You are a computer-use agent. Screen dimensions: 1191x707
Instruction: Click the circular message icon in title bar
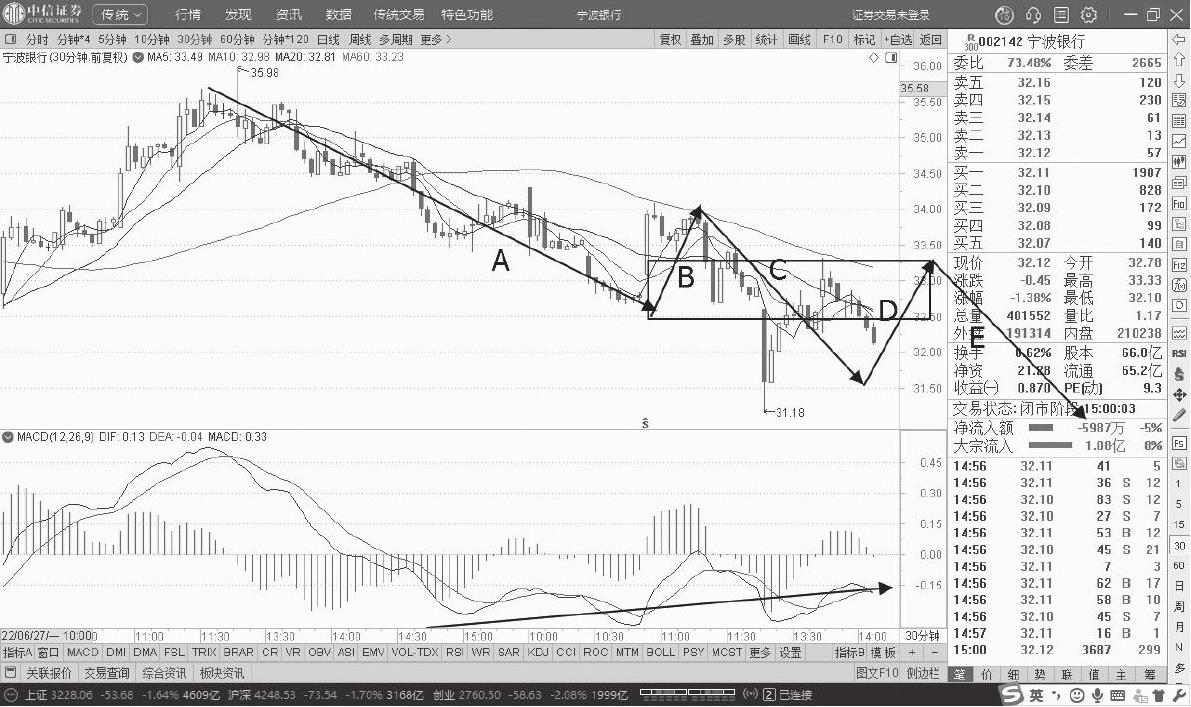coord(1004,14)
